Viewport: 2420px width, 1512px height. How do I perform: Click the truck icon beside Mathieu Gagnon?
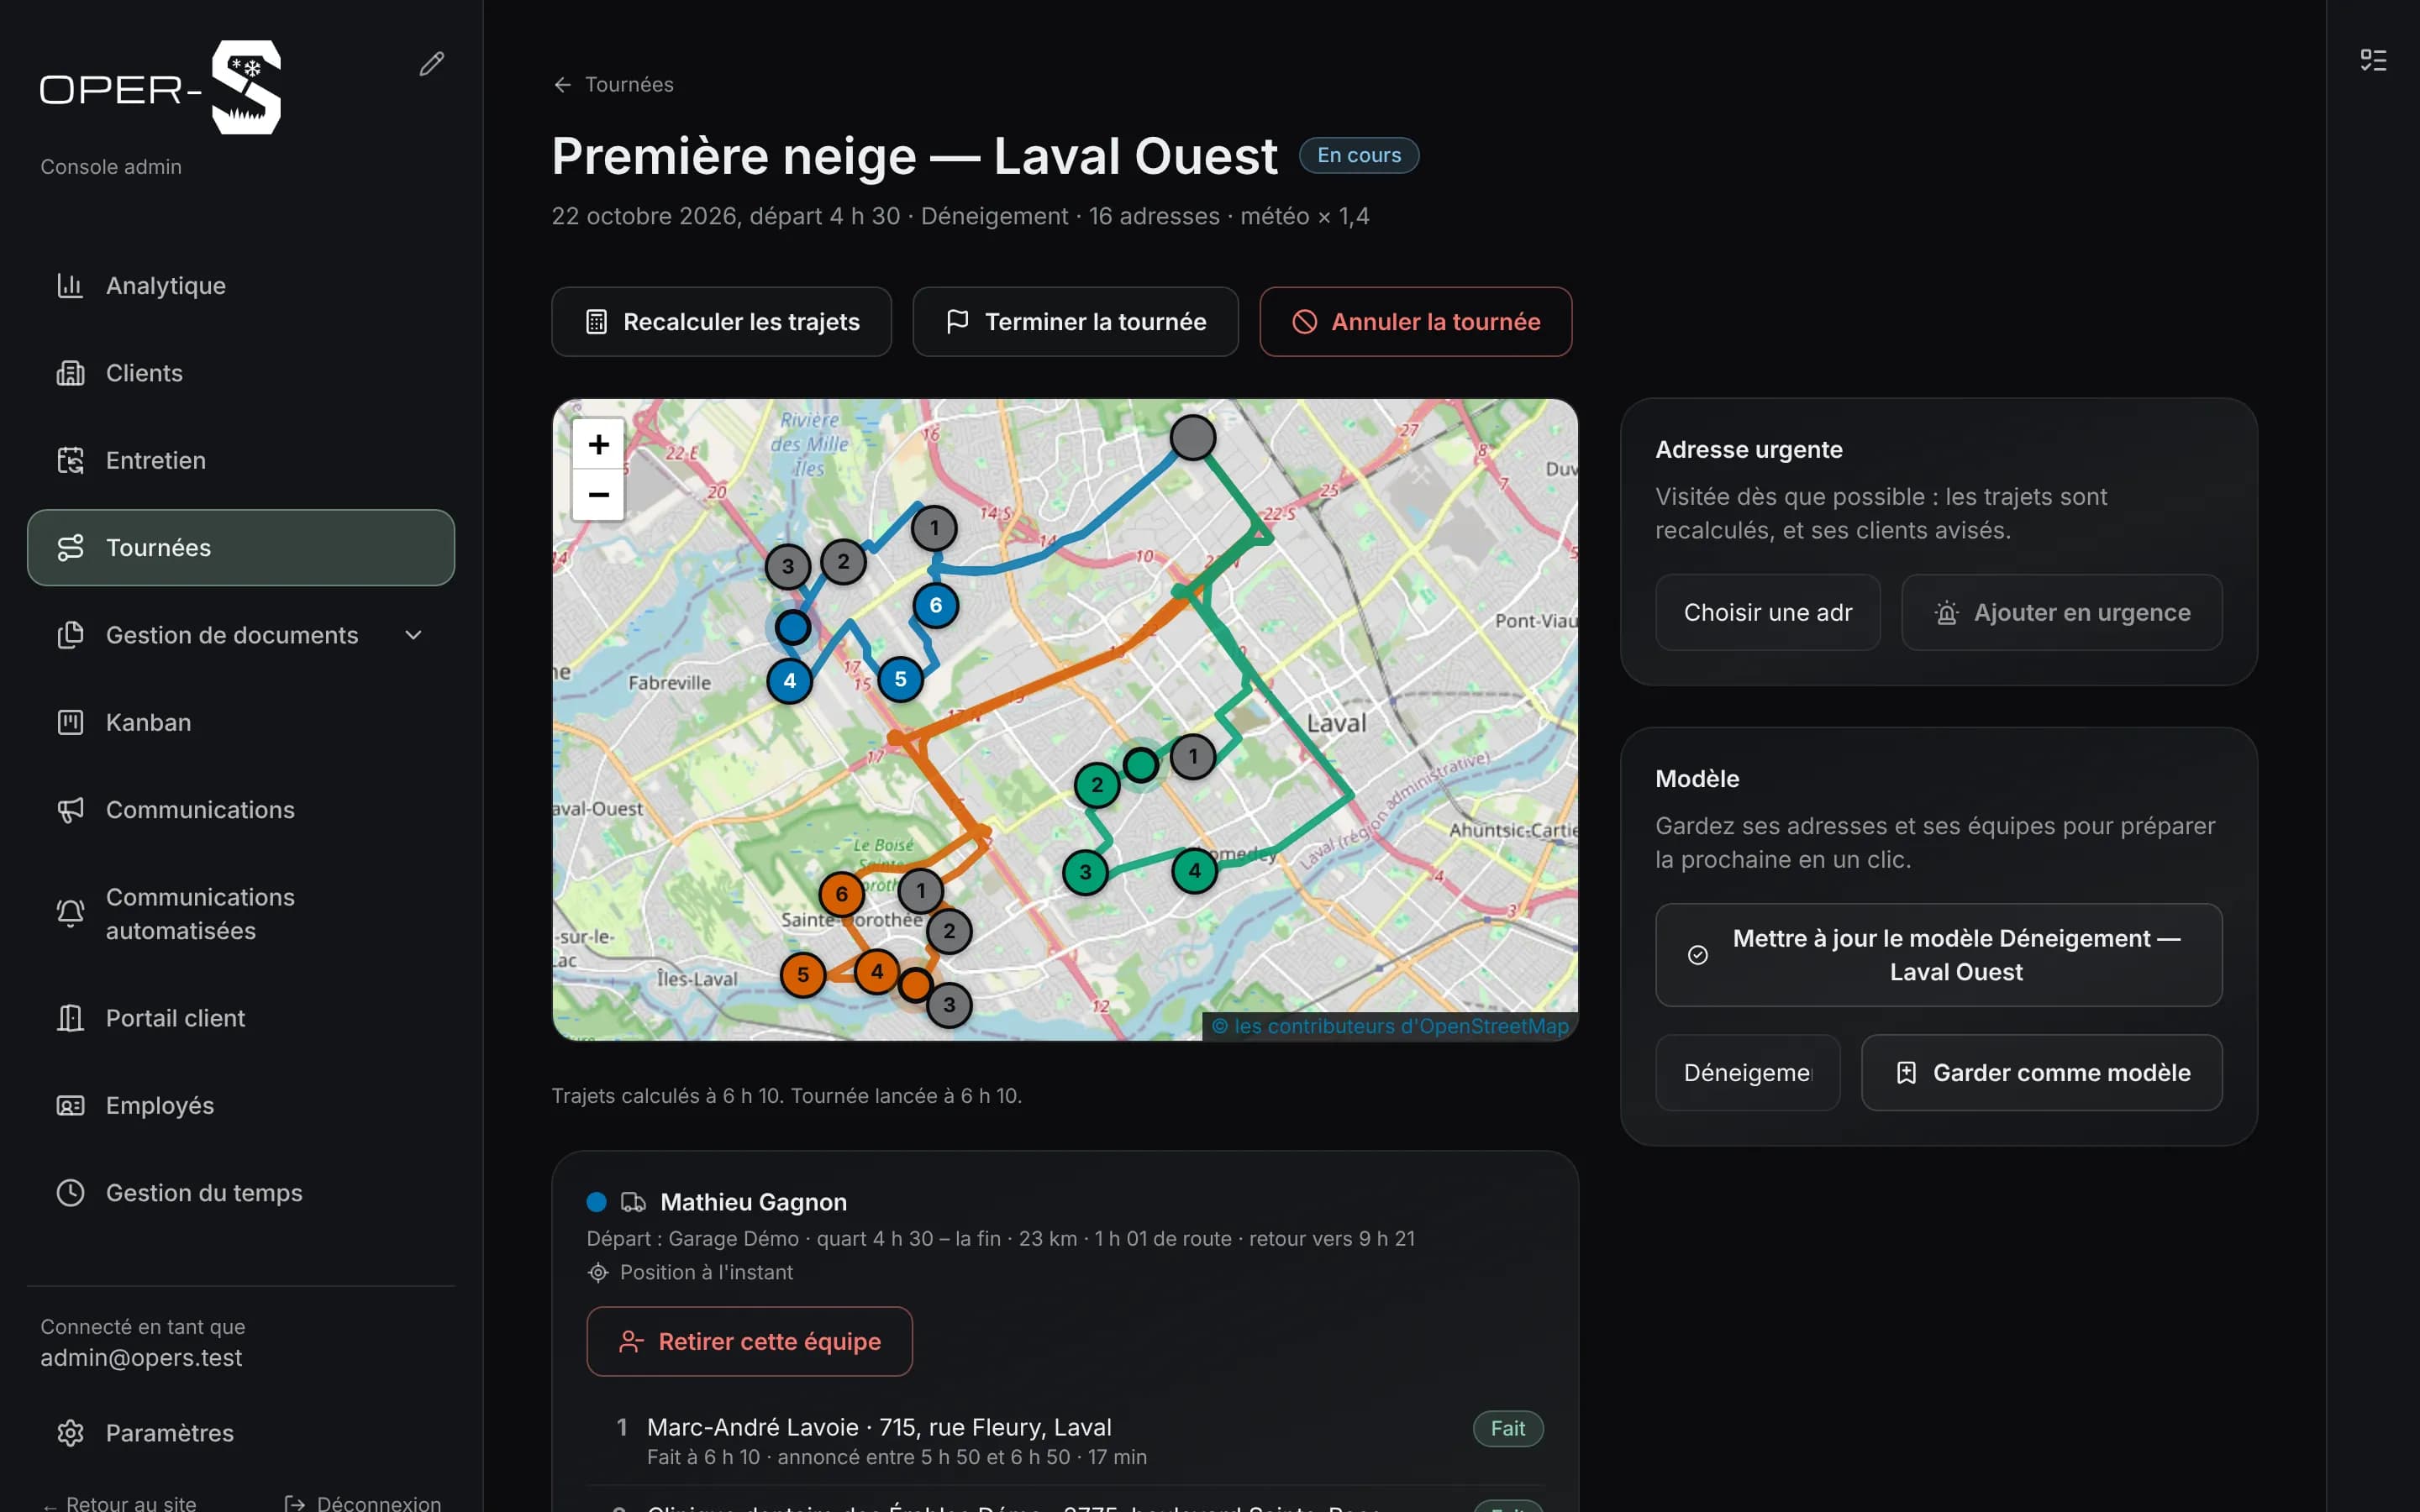[633, 1202]
